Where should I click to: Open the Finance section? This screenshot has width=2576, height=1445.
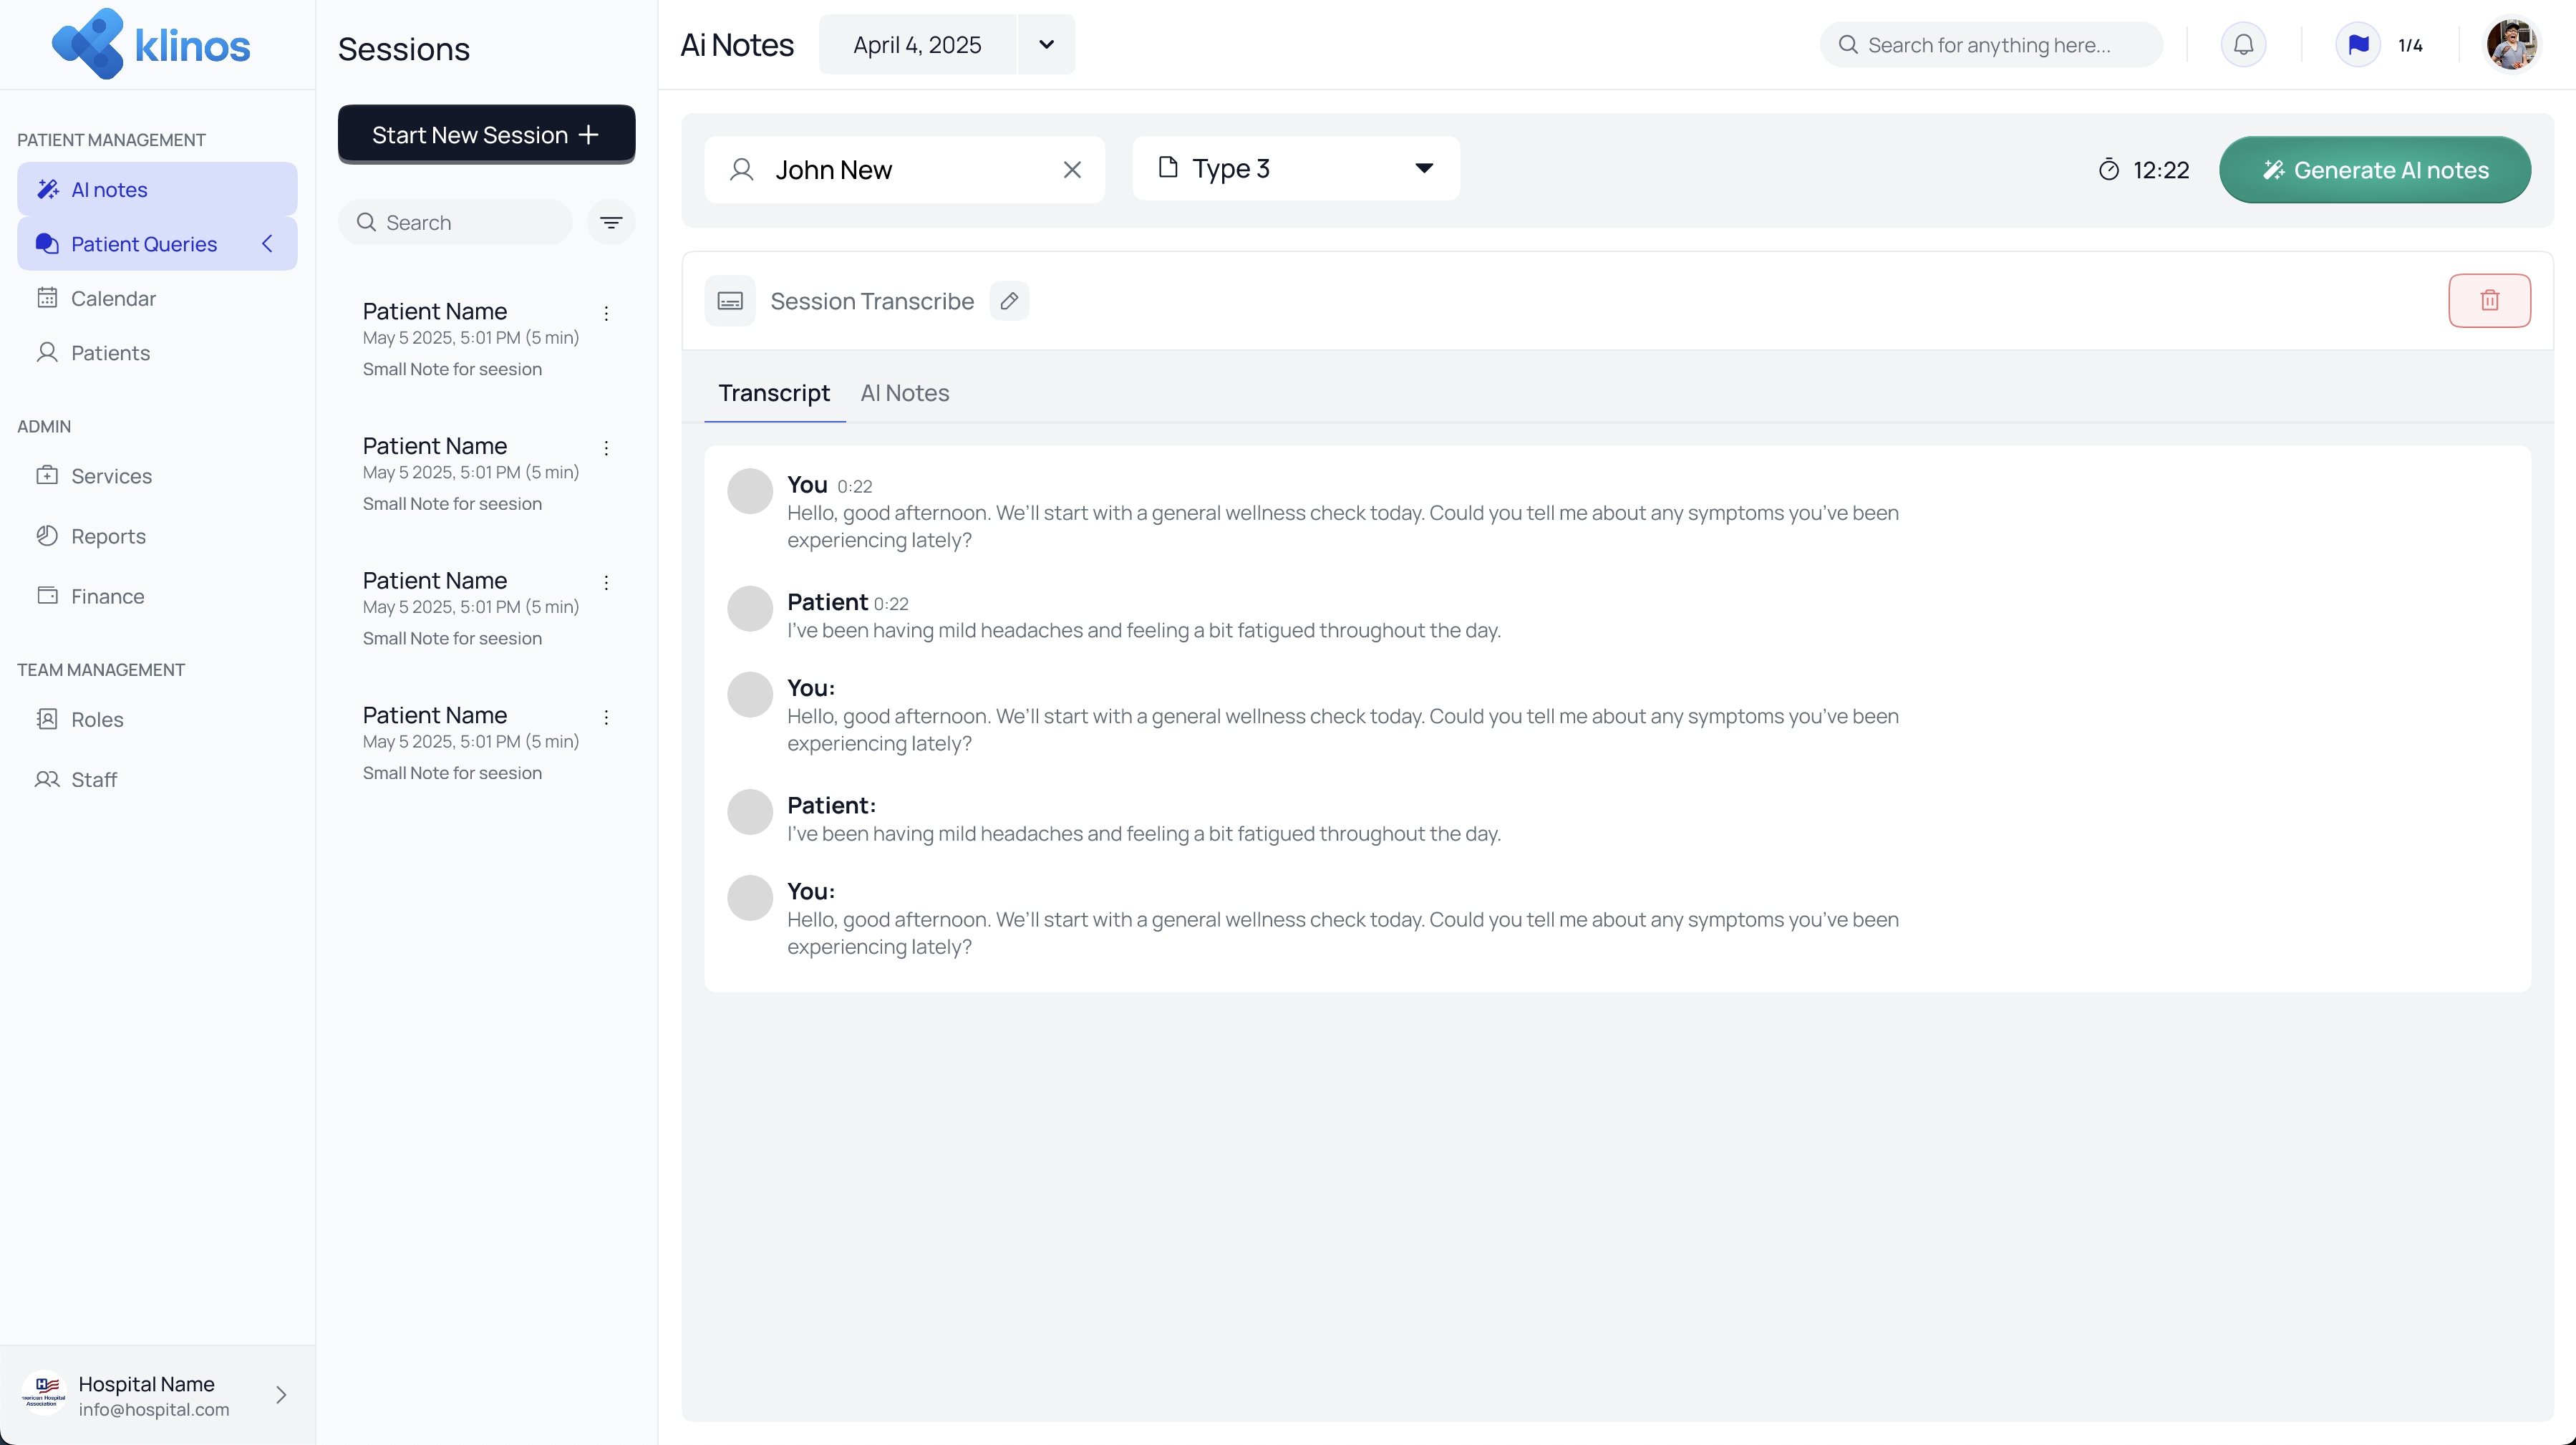click(x=106, y=596)
